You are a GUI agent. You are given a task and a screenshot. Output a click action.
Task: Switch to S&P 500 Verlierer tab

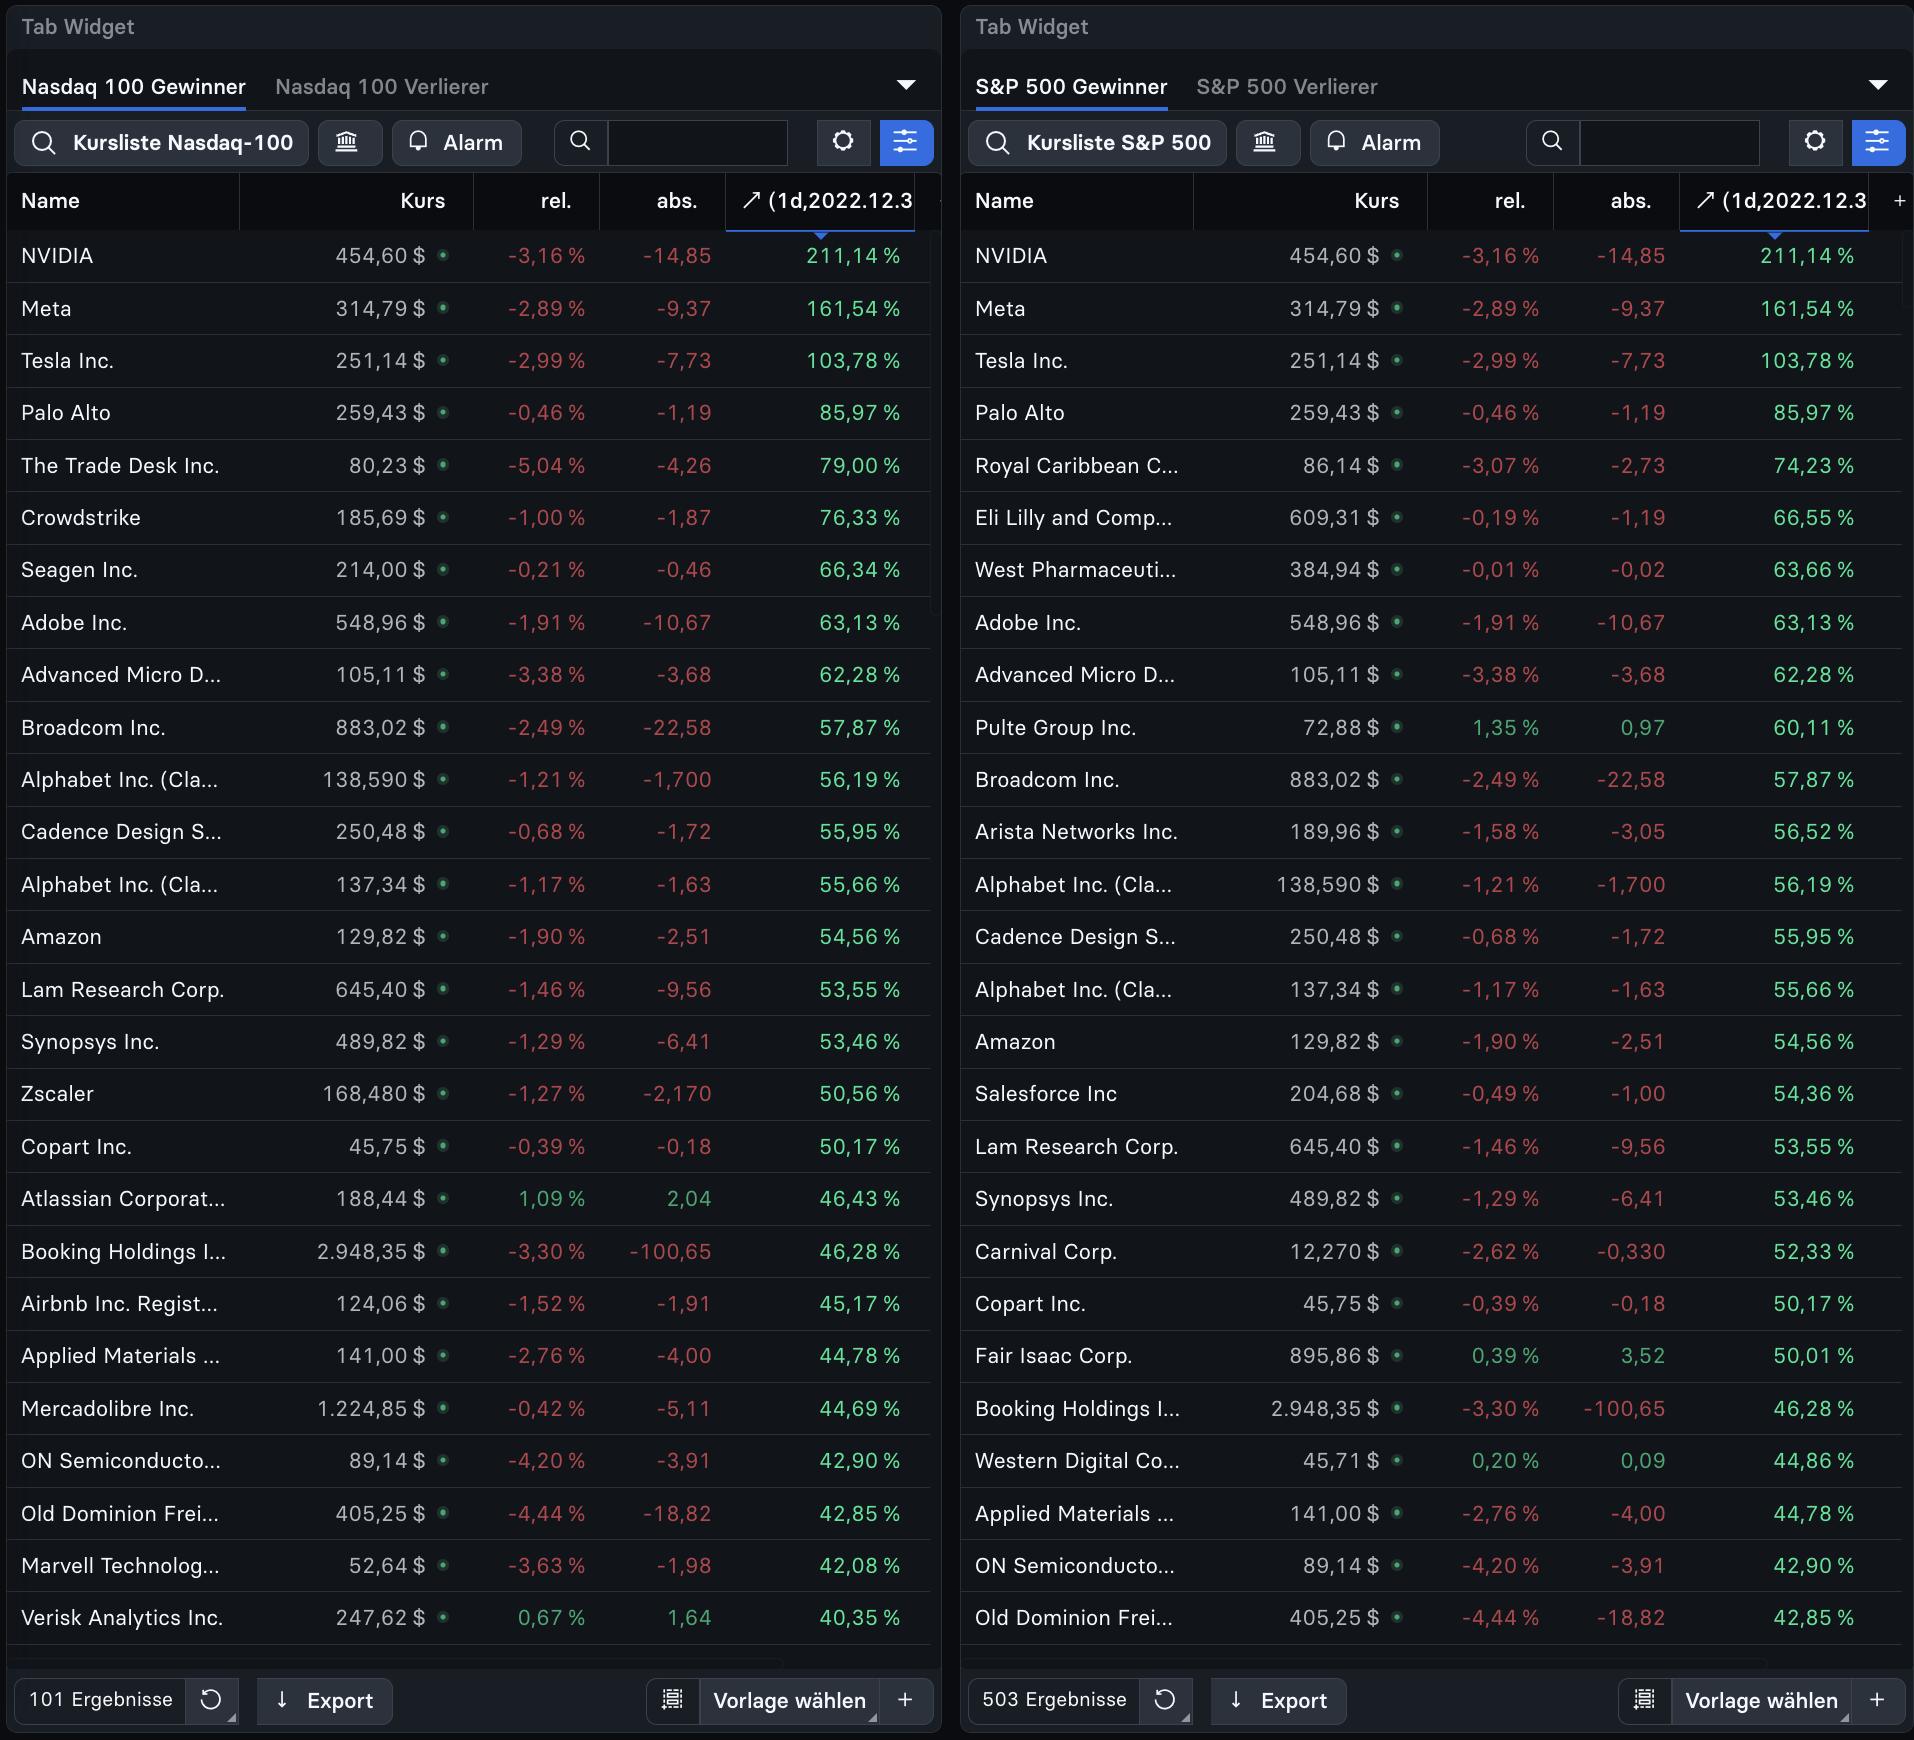1287,87
